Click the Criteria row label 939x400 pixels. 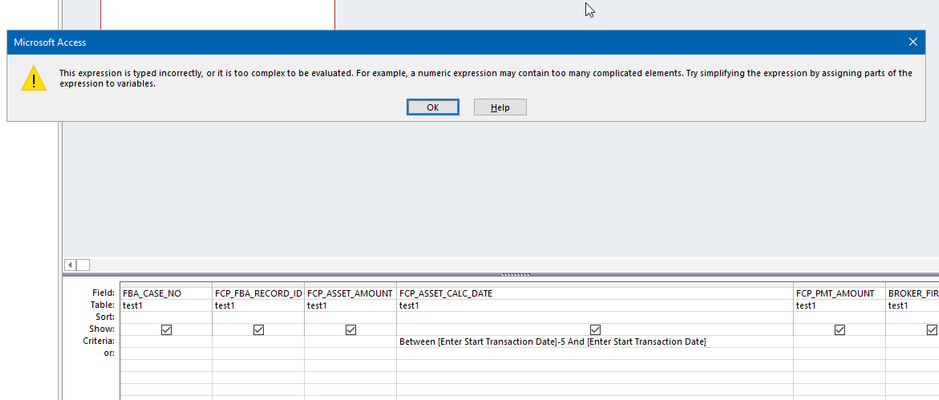99,341
